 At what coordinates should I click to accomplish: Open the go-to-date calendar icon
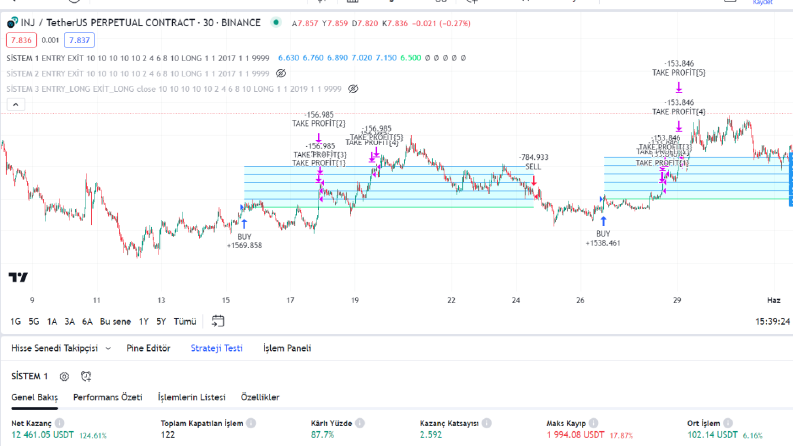218,321
